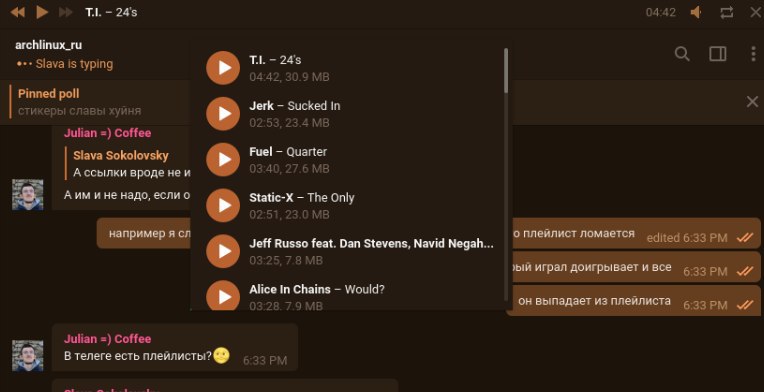This screenshot has width=764, height=392.
Task: Play Alice In Chains – Would? track
Action: coord(223,296)
